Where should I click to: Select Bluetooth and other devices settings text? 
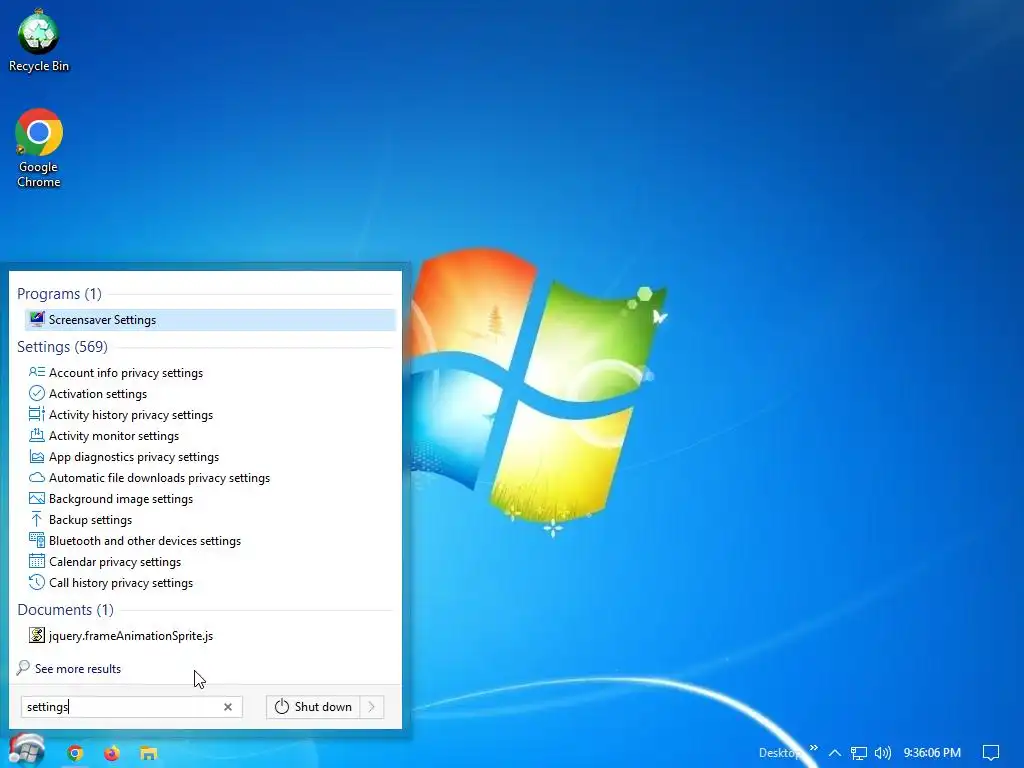pyautogui.click(x=145, y=541)
